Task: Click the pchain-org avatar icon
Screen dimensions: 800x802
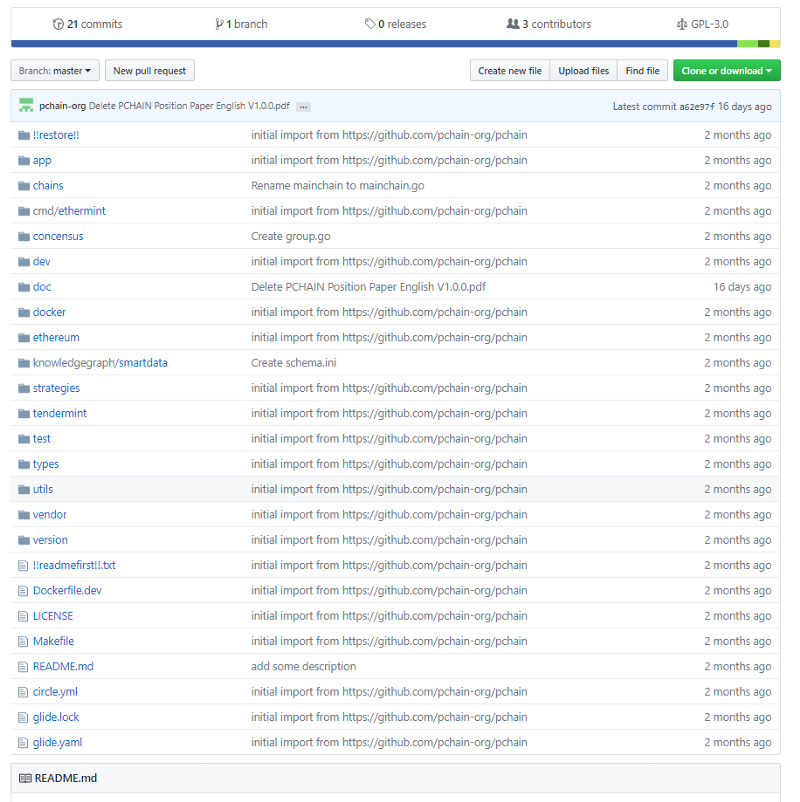Action: point(26,105)
